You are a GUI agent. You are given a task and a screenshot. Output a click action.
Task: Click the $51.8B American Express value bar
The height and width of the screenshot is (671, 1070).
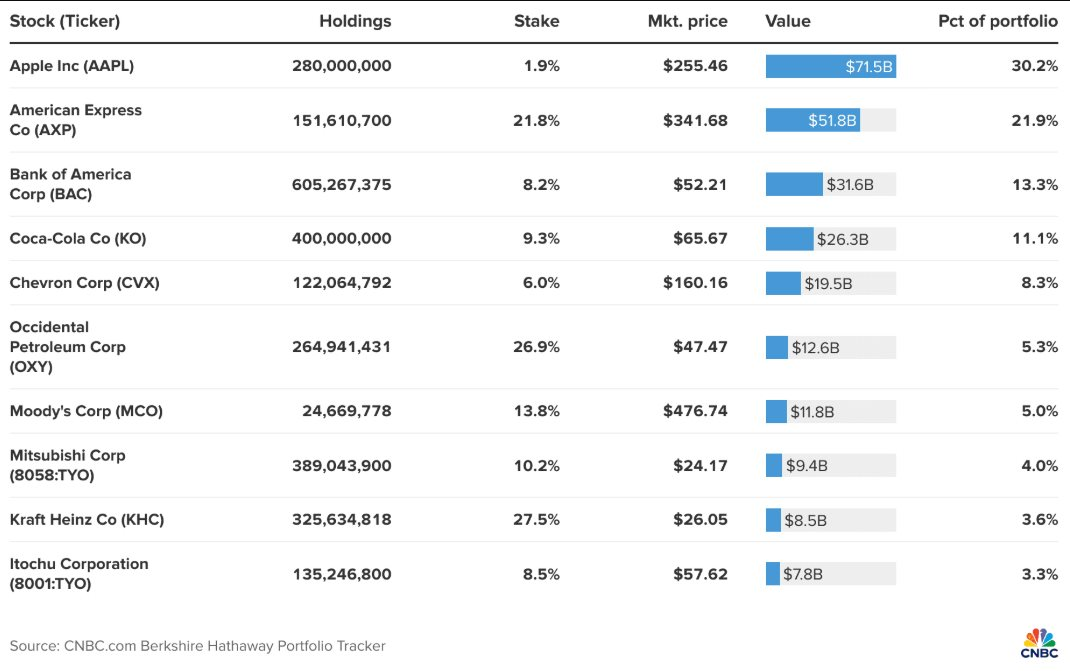coord(813,120)
